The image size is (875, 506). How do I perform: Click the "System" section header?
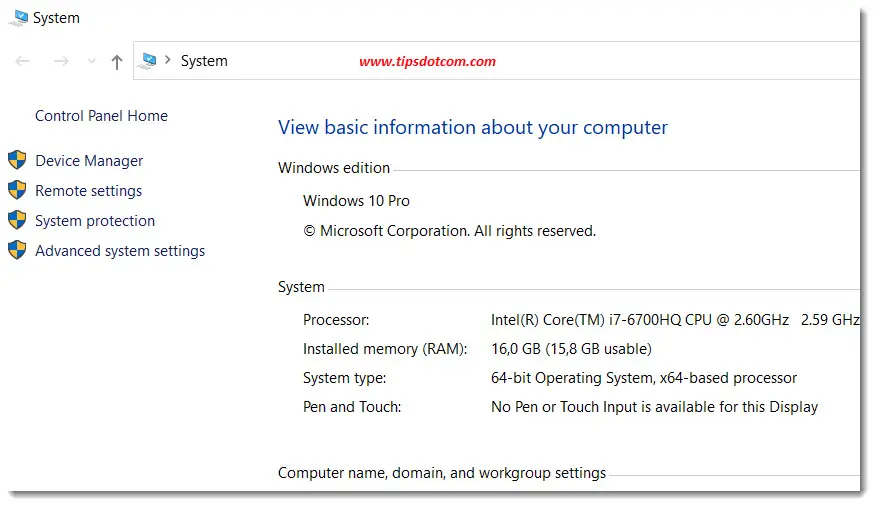(301, 287)
